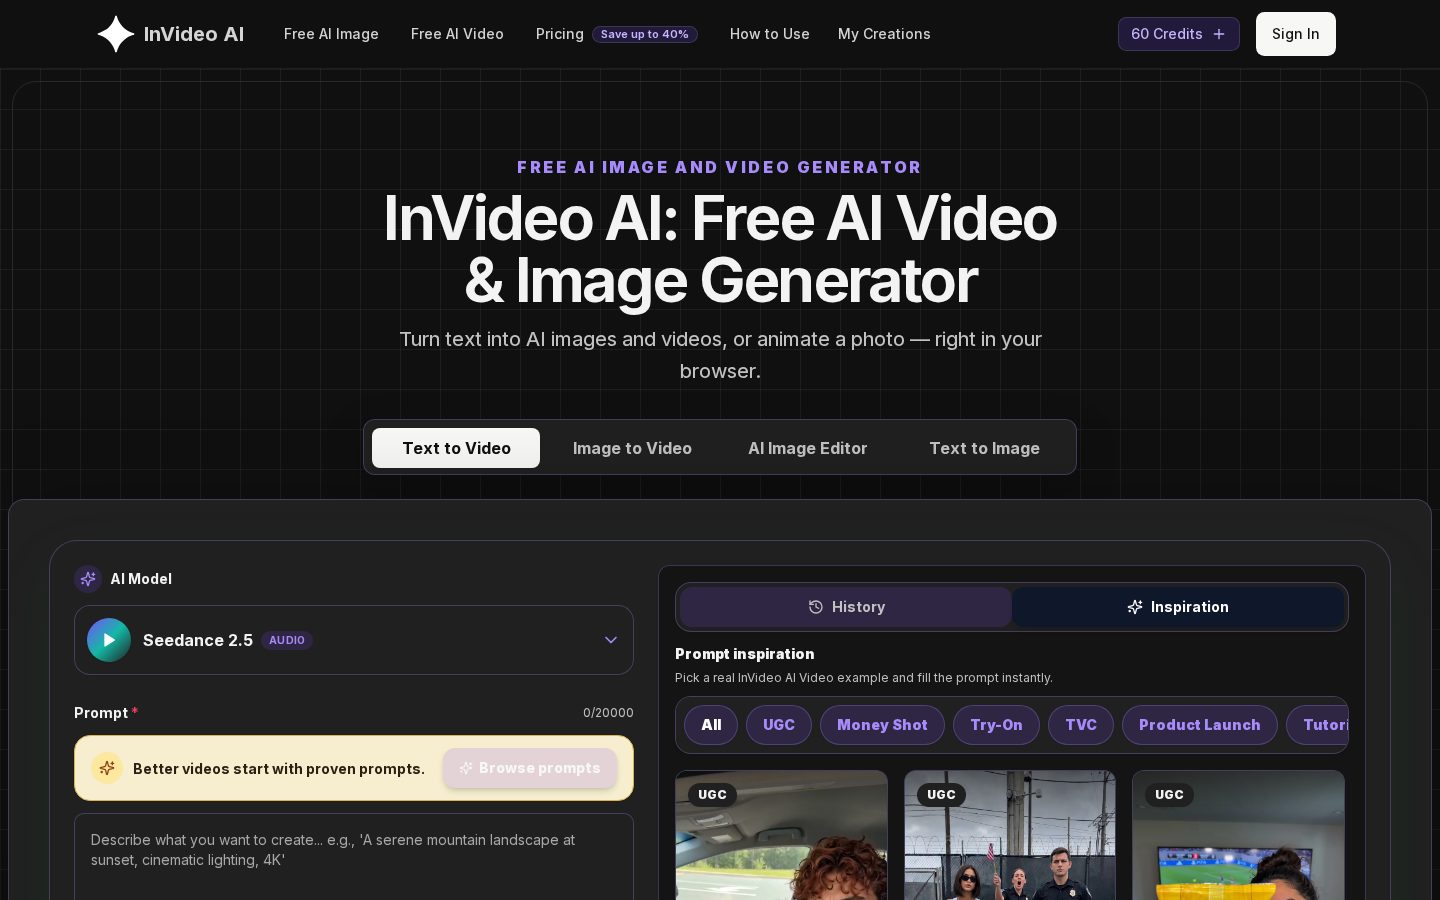Open the Free AI Image nav link

[331, 34]
